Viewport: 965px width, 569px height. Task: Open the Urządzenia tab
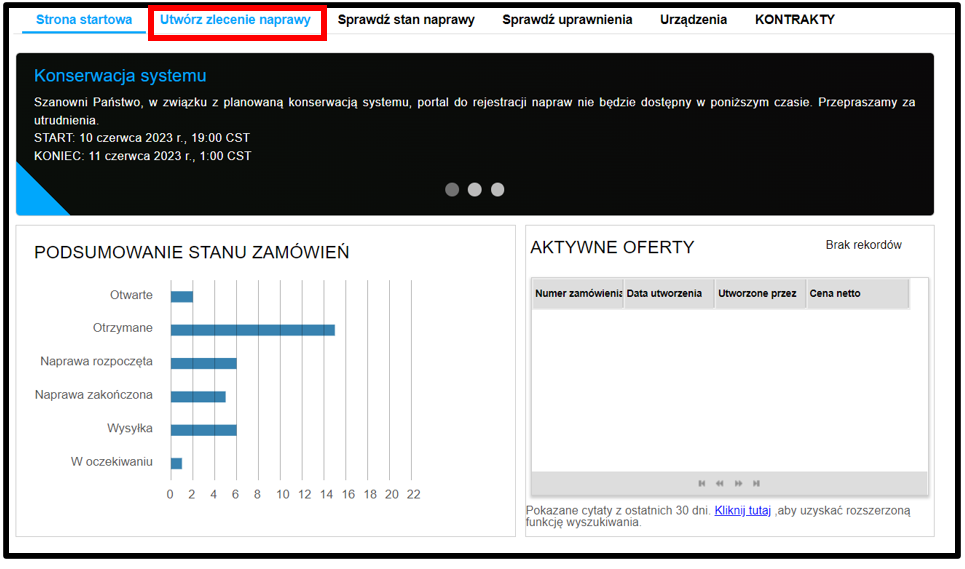[693, 20]
